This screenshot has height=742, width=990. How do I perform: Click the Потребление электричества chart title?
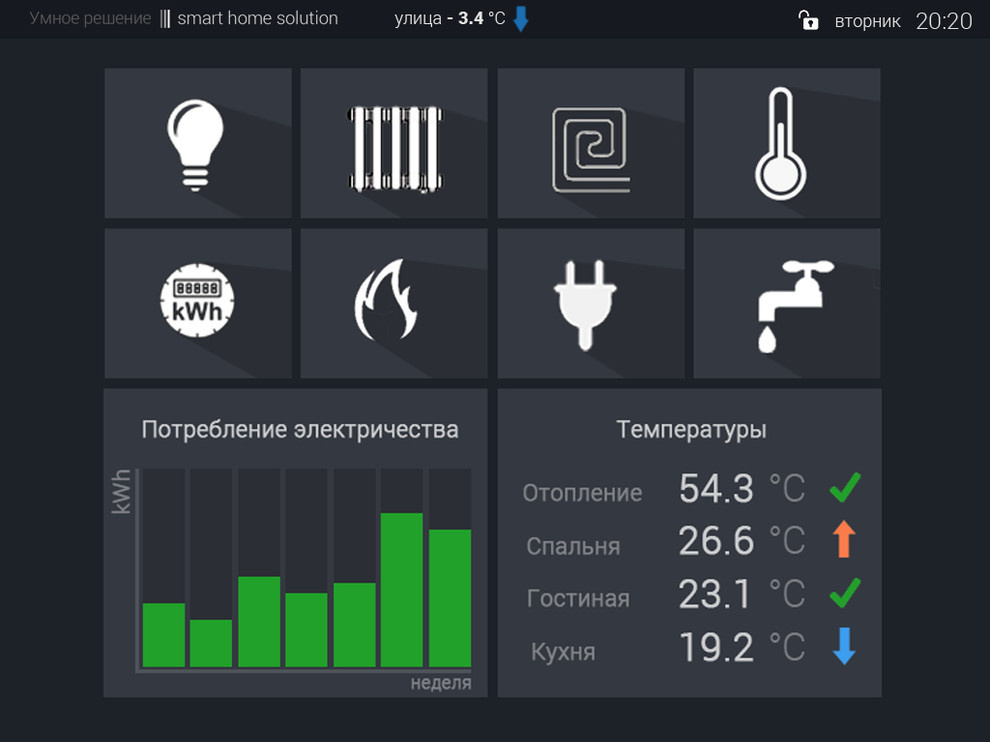tap(300, 429)
